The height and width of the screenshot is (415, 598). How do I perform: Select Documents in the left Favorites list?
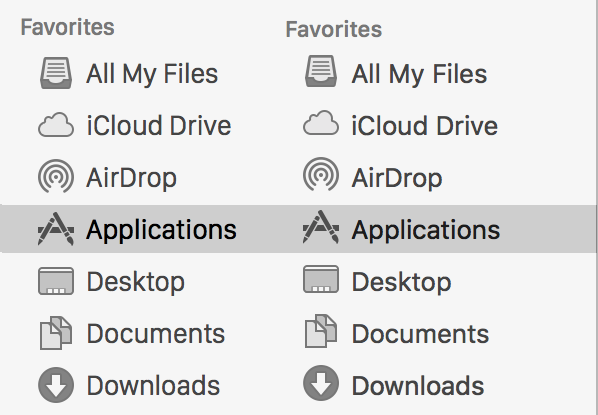click(156, 334)
